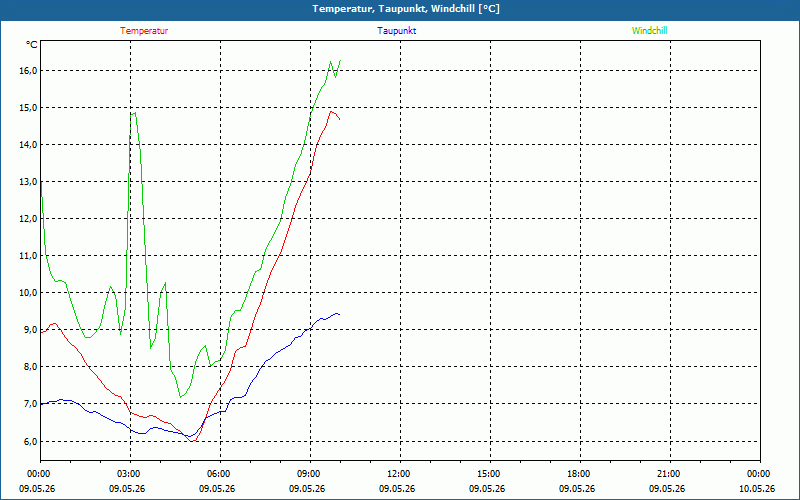The width and height of the screenshot is (800, 500).
Task: Click the 12:00 time axis label
Action: [400, 474]
